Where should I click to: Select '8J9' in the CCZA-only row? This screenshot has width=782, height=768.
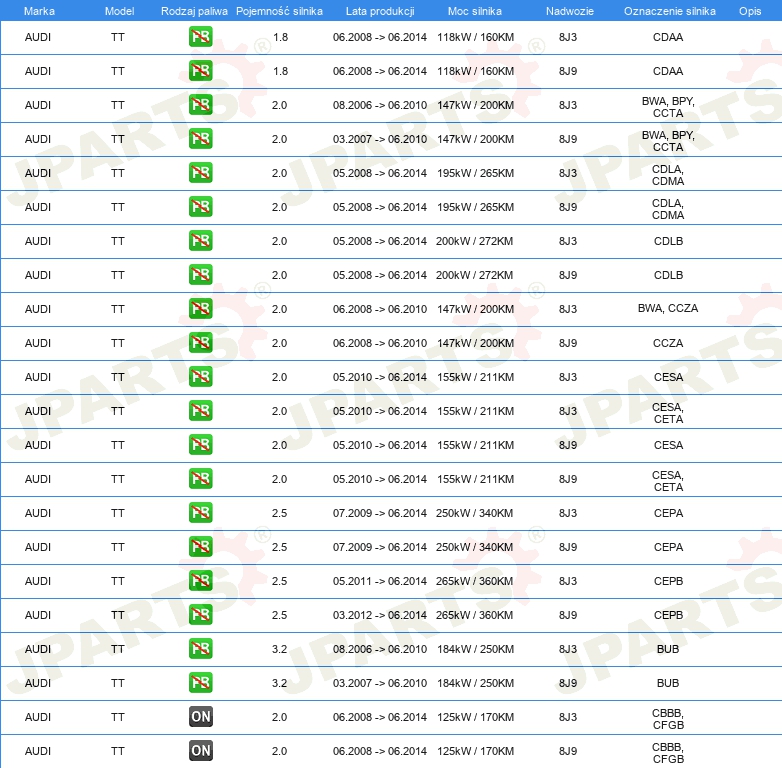[568, 343]
